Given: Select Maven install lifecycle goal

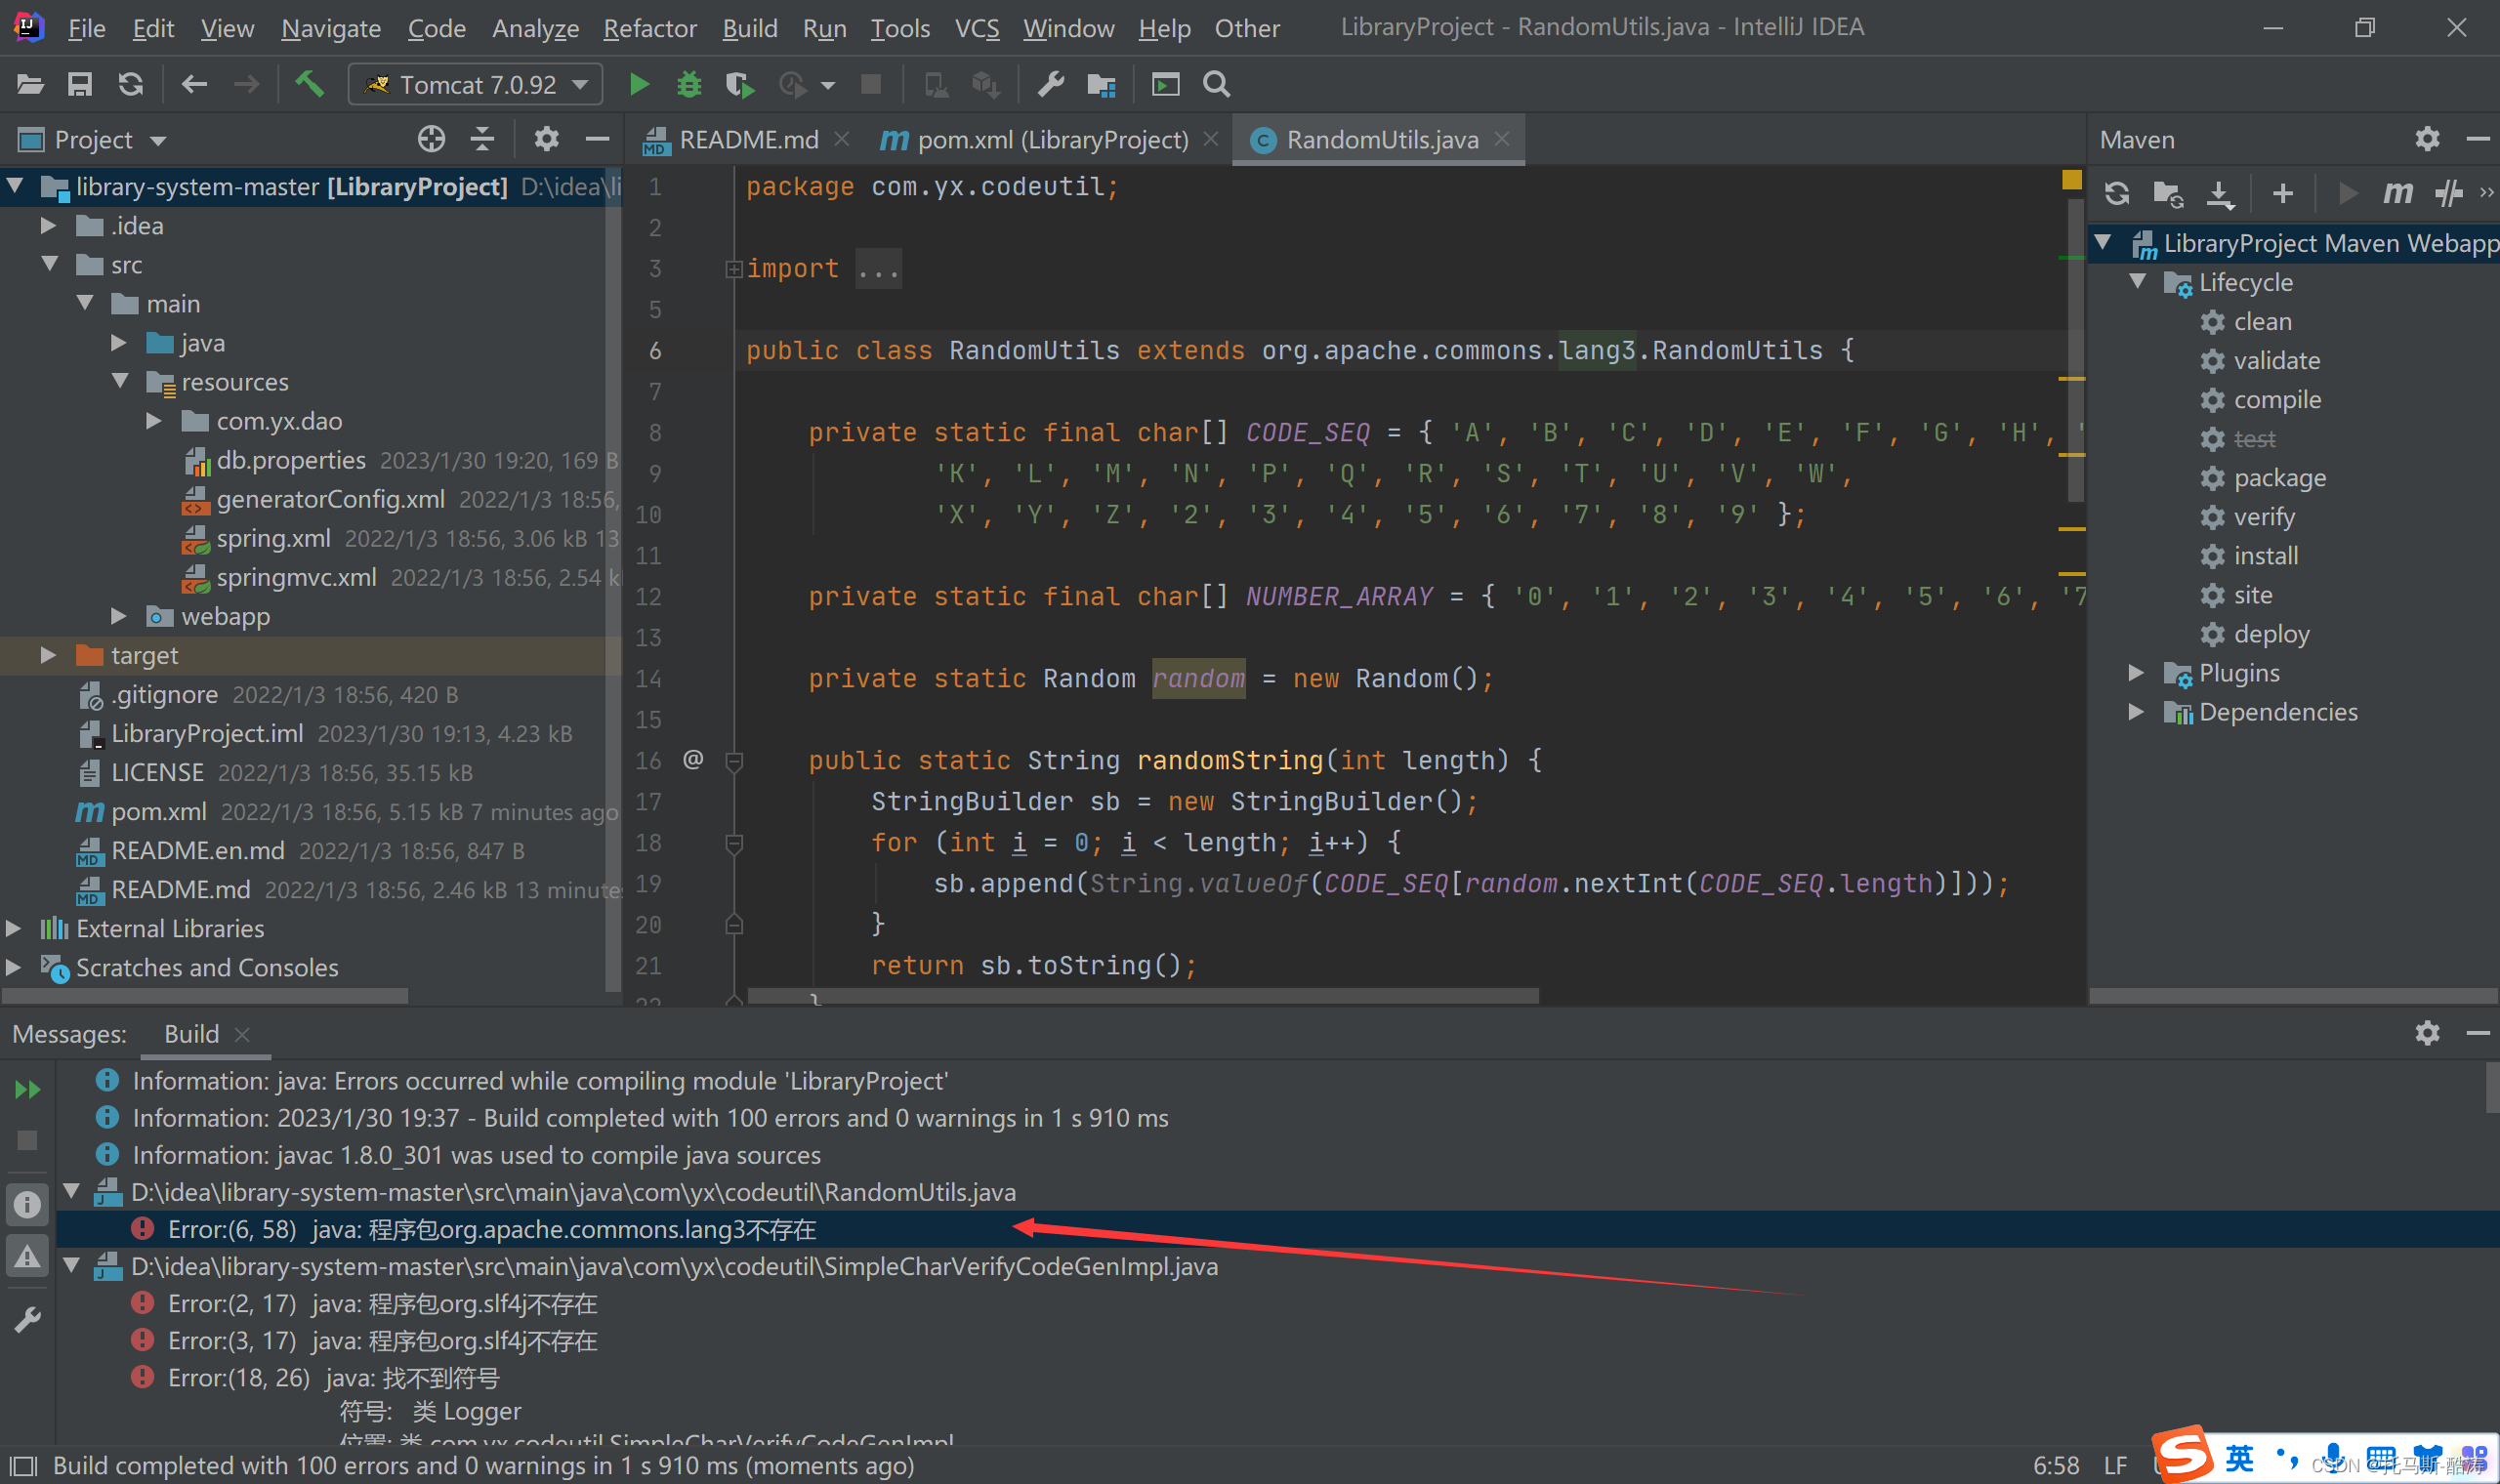Looking at the screenshot, I should [x=2265, y=556].
